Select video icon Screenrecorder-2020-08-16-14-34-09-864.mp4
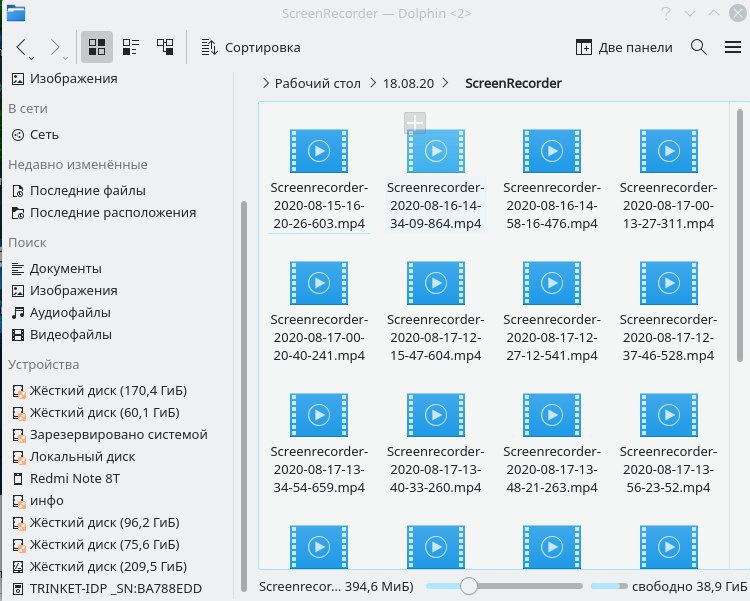 coord(436,151)
